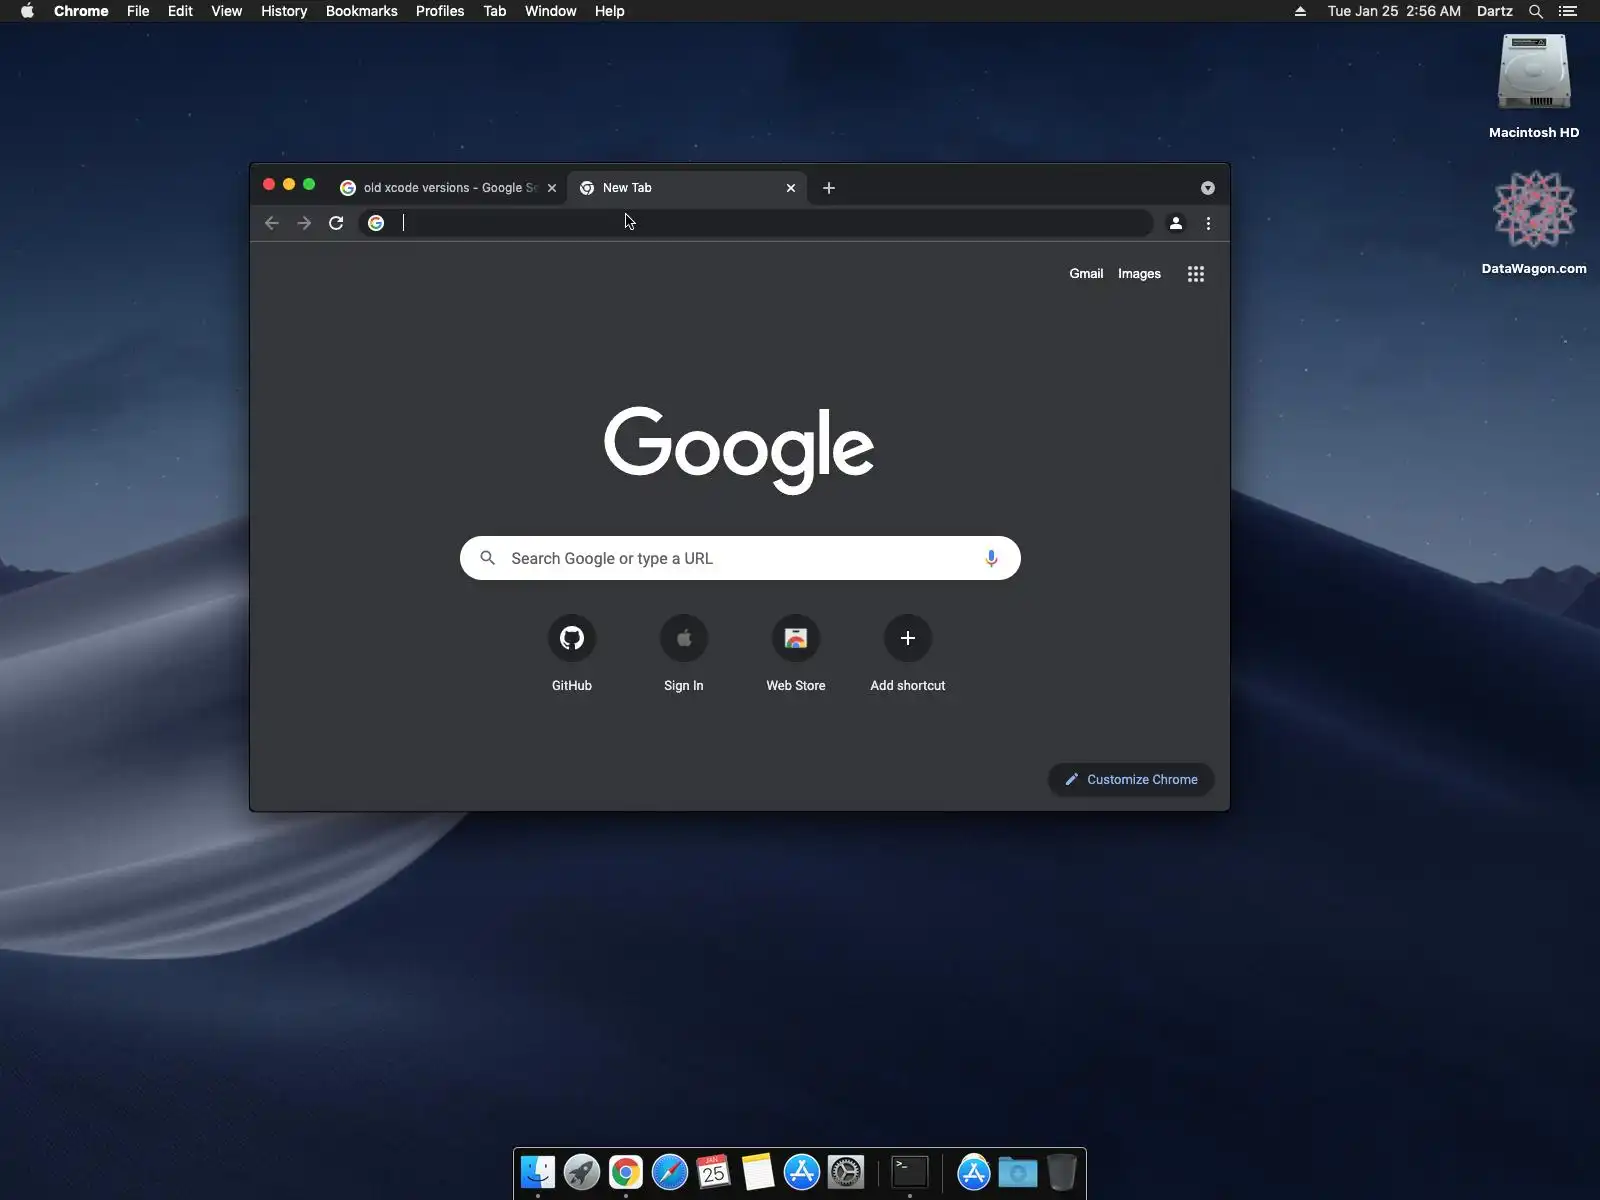1600x1200 pixels.
Task: Open Notification Center list icon
Action: 1568,11
